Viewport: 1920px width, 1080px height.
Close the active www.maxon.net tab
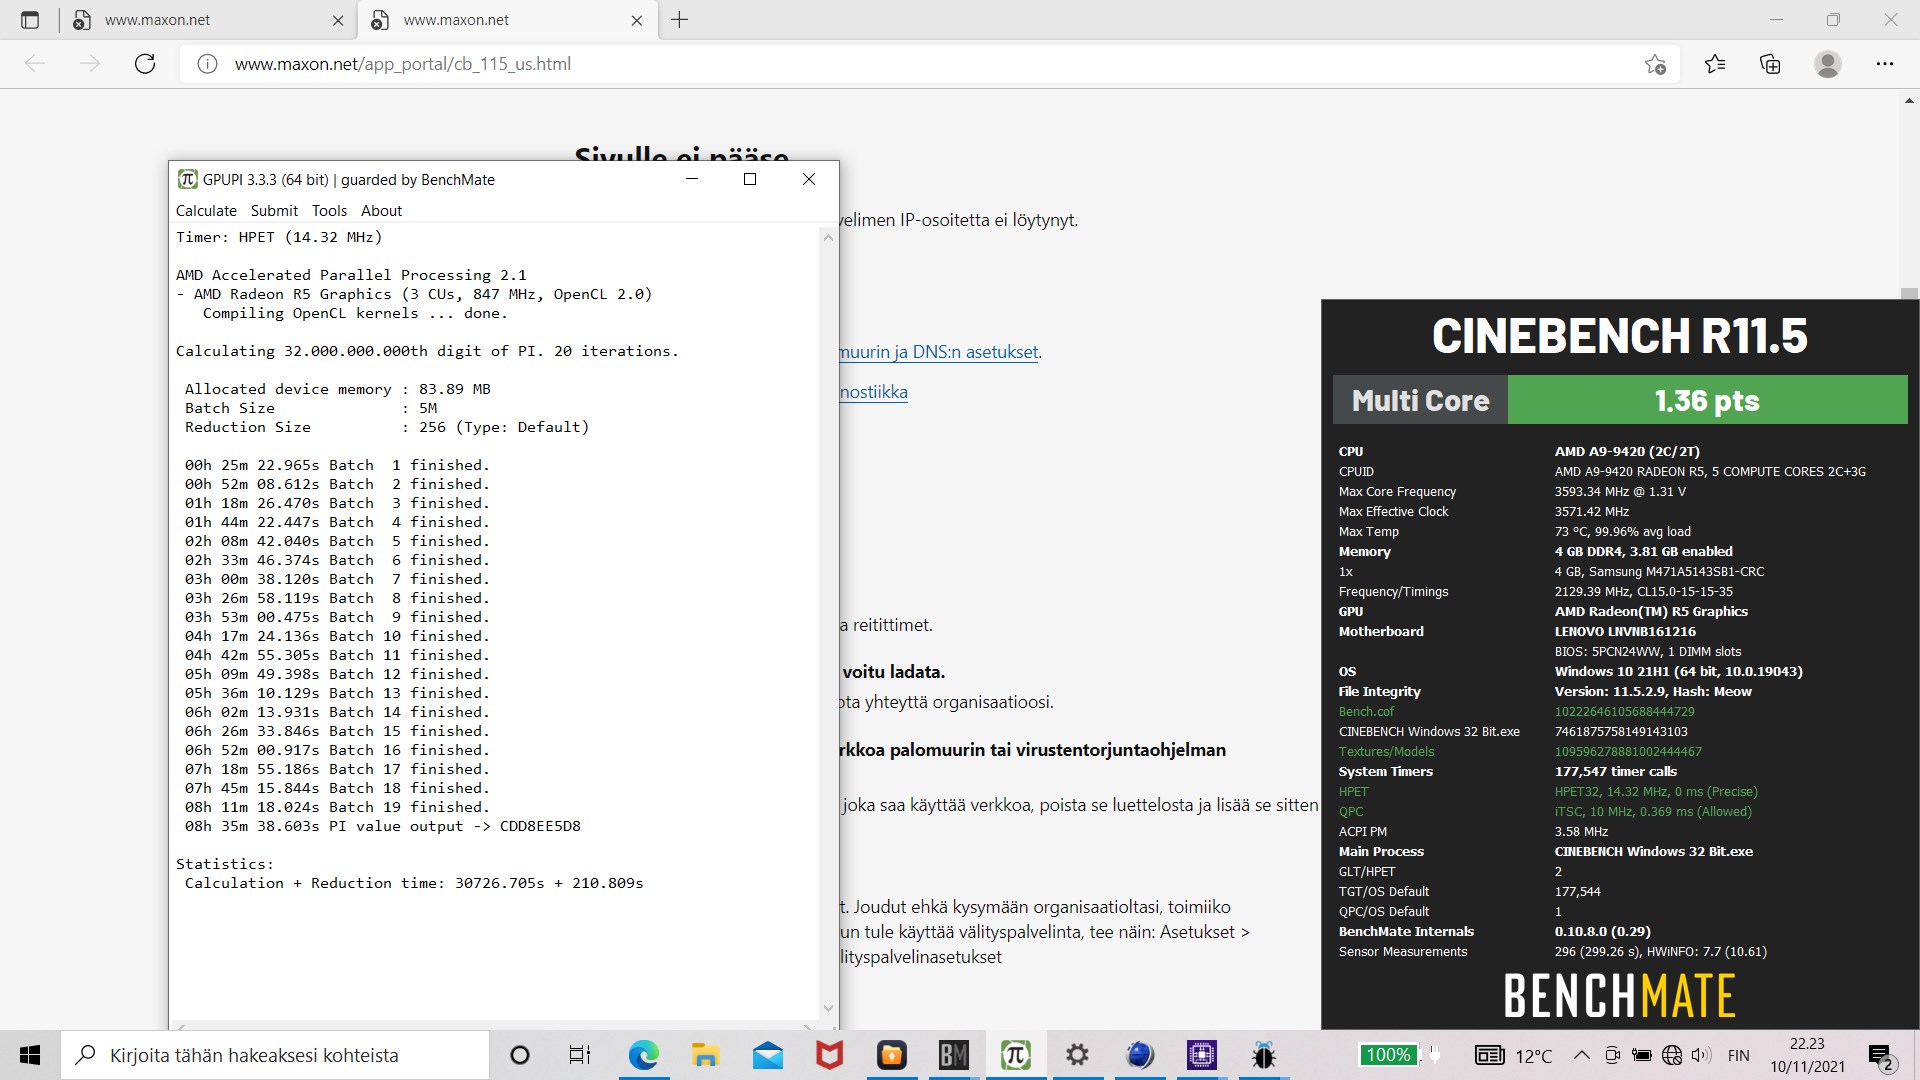coord(636,20)
